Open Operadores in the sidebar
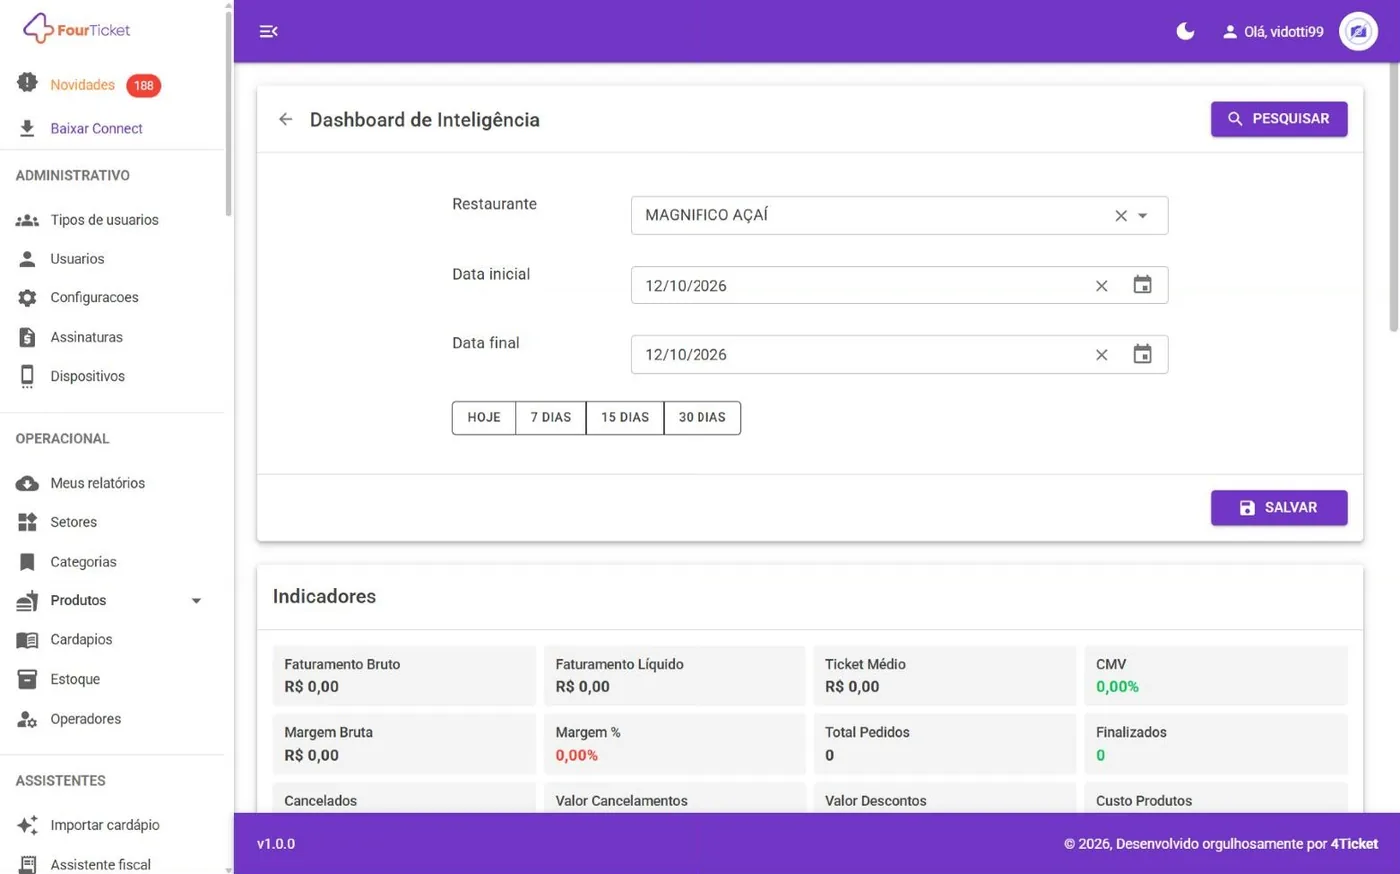1400x874 pixels. (85, 719)
